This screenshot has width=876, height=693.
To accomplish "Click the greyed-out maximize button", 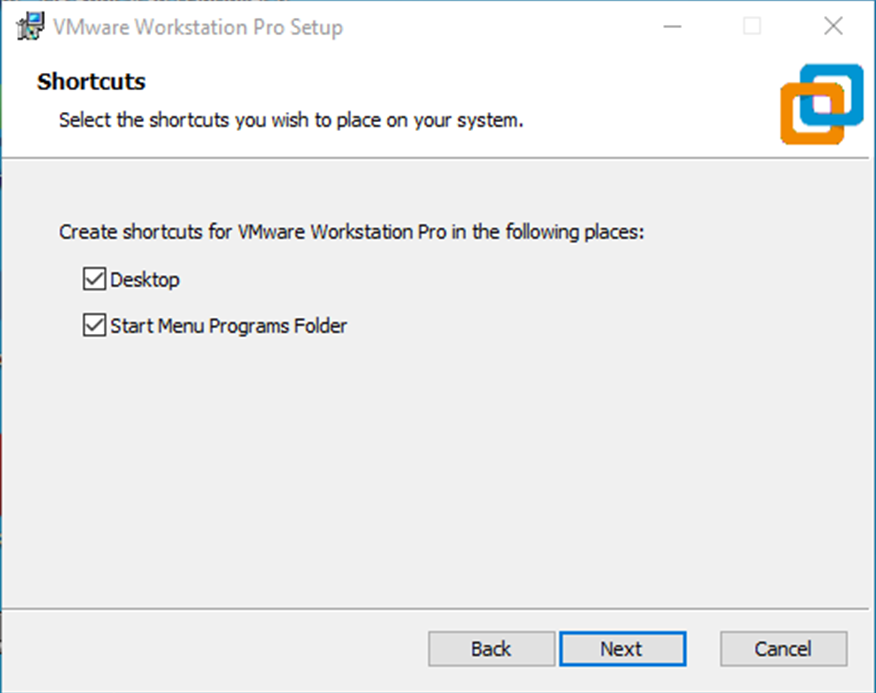I will (x=752, y=27).
